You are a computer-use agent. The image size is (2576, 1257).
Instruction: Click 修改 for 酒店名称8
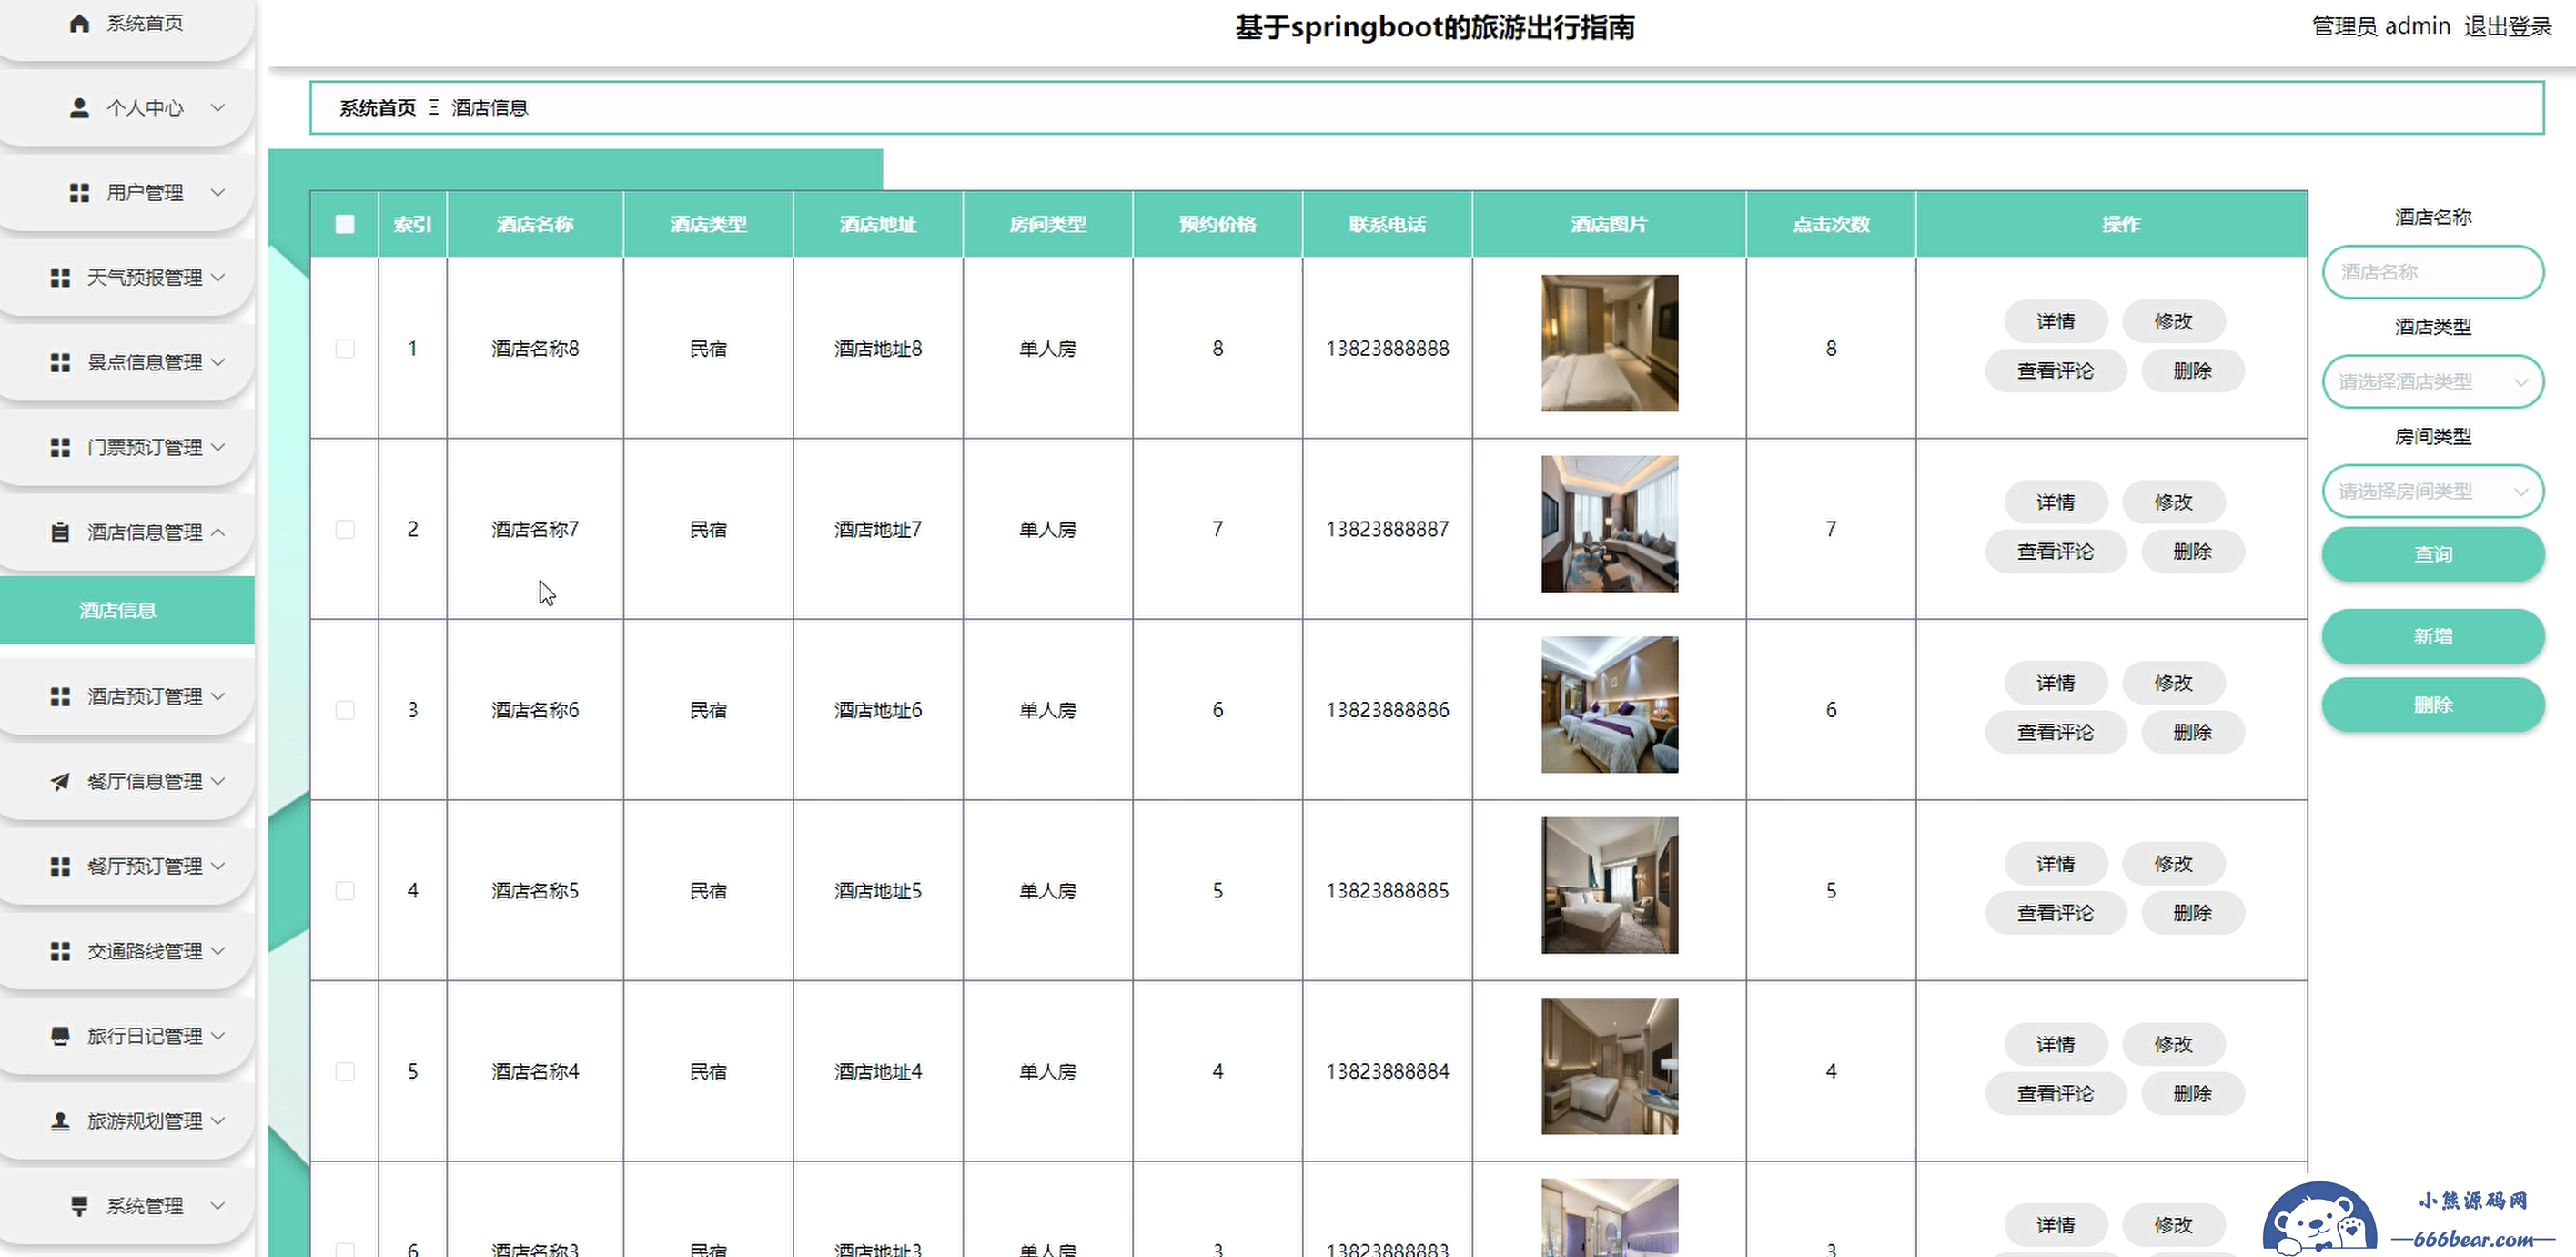point(2174,322)
